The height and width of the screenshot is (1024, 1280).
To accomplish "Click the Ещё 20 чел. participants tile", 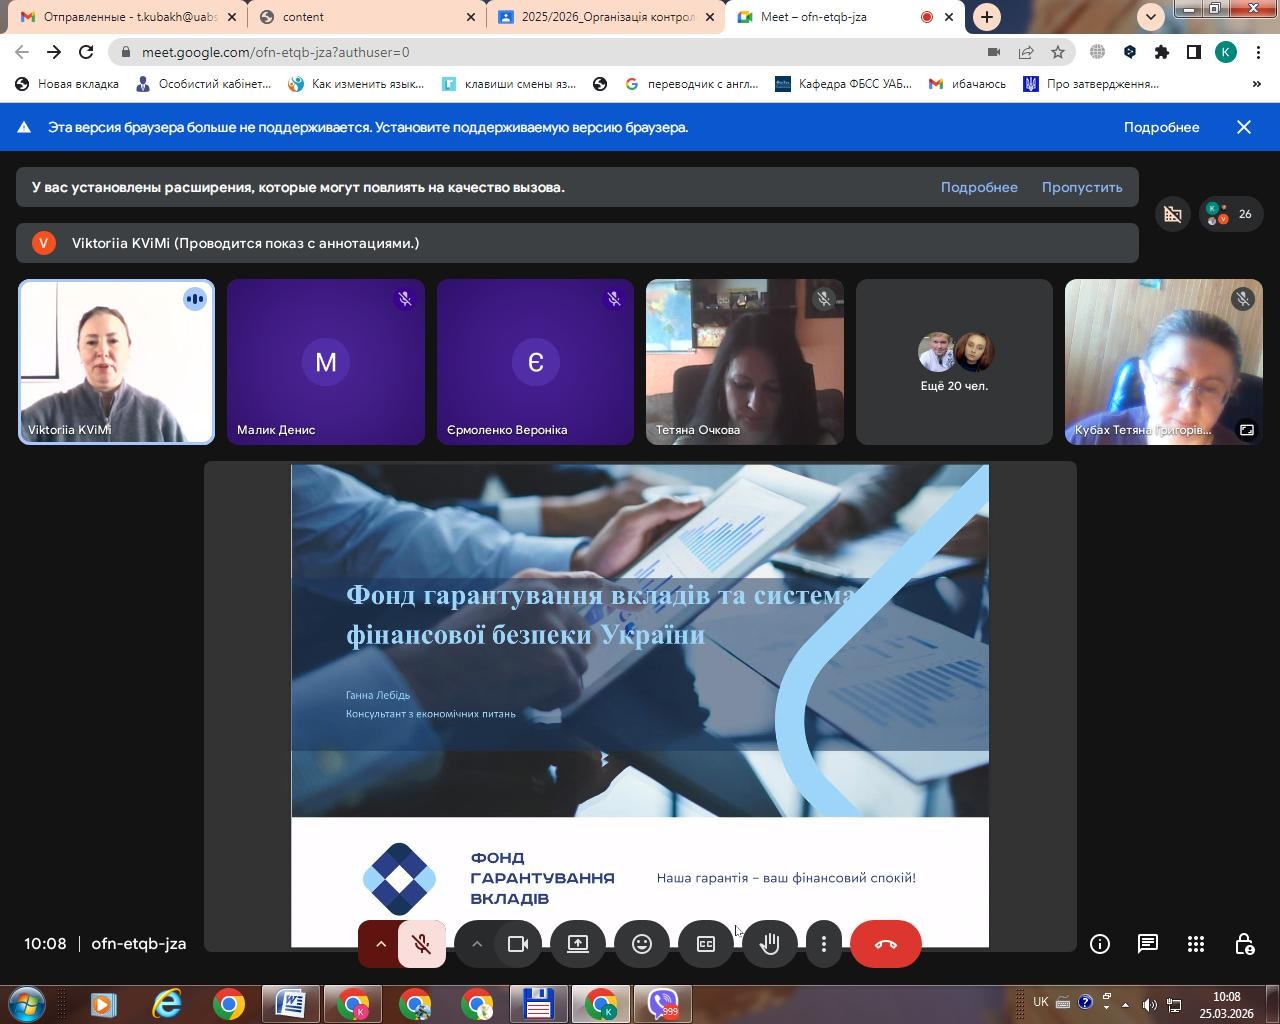I will (954, 362).
